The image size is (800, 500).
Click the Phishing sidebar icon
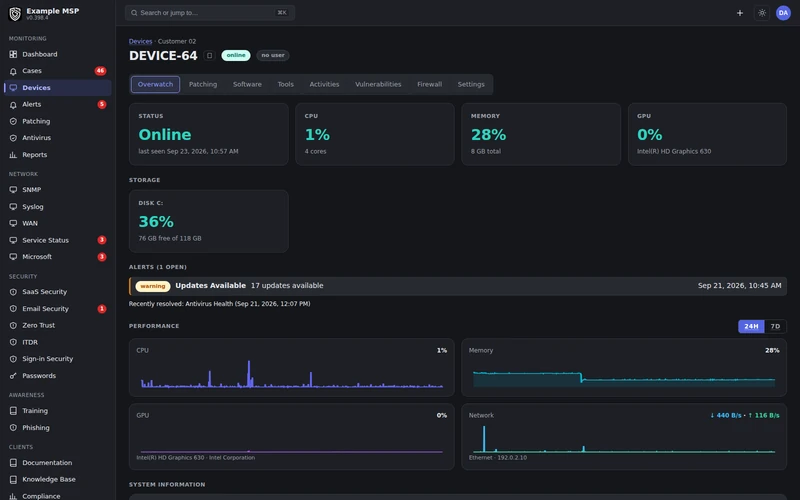pos(13,428)
